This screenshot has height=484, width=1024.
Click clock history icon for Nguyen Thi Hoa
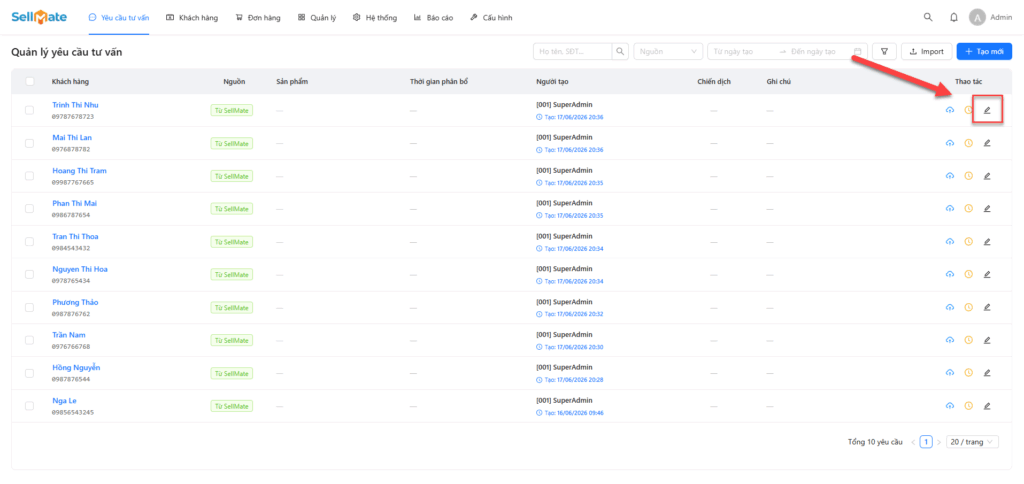[968, 274]
